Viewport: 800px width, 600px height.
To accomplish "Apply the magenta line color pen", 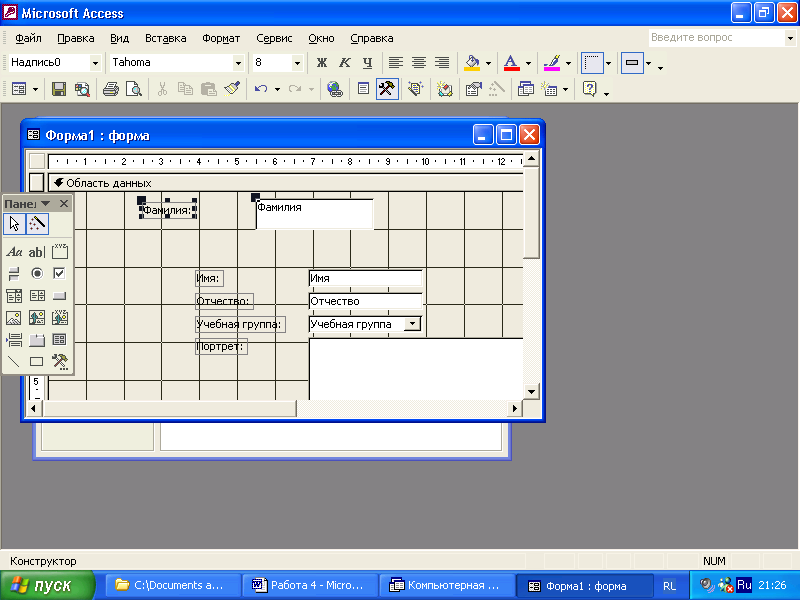I will click(552, 63).
